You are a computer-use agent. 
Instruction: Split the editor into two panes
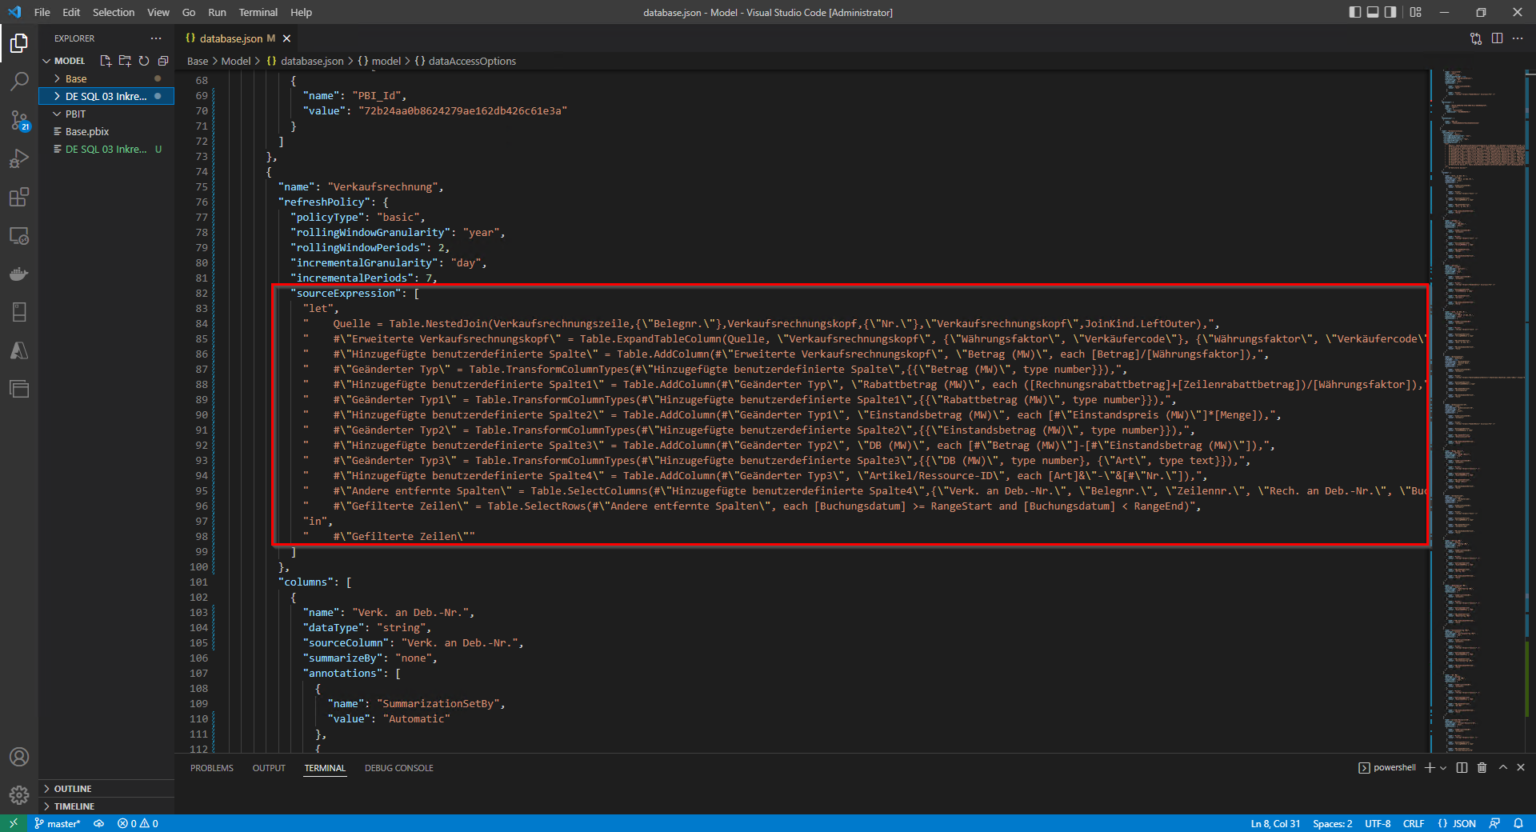(x=1496, y=36)
